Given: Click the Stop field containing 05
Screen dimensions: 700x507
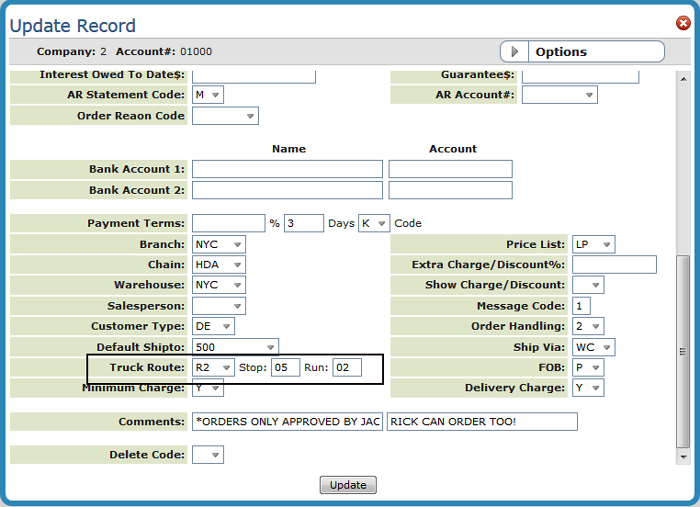Looking at the screenshot, I should [285, 368].
